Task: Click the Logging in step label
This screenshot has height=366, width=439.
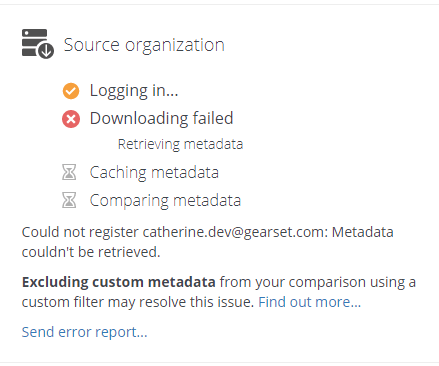Action: coord(134,91)
